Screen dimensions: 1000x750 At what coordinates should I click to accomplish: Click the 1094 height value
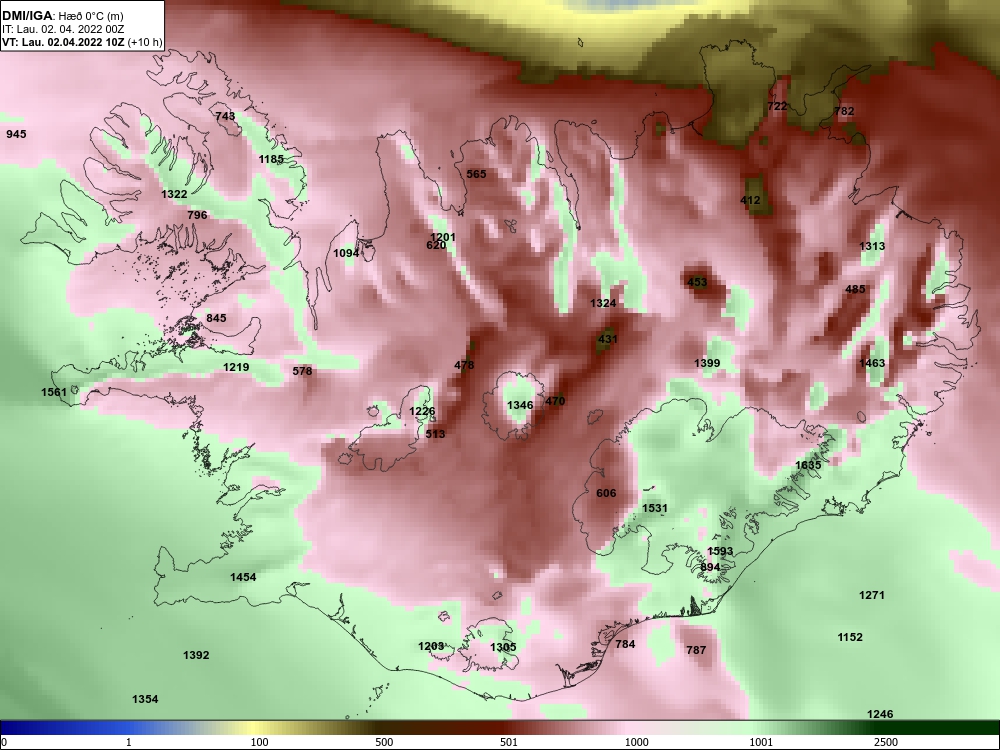coord(346,253)
